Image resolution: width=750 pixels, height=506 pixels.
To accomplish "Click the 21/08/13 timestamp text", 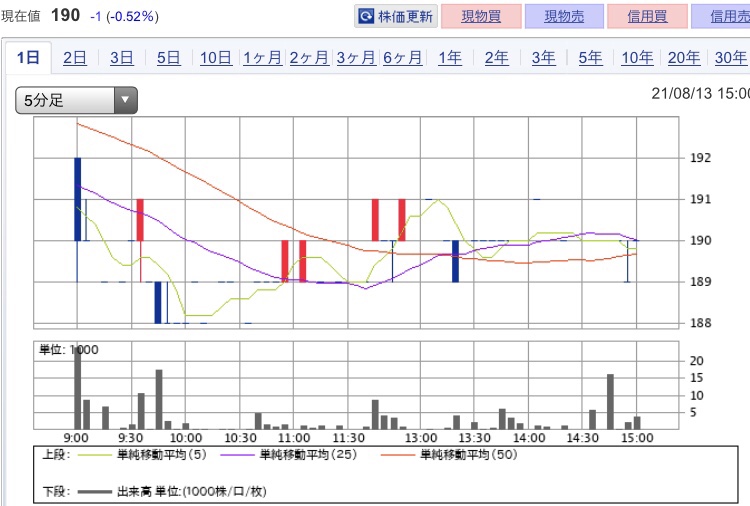I will click(x=701, y=93).
